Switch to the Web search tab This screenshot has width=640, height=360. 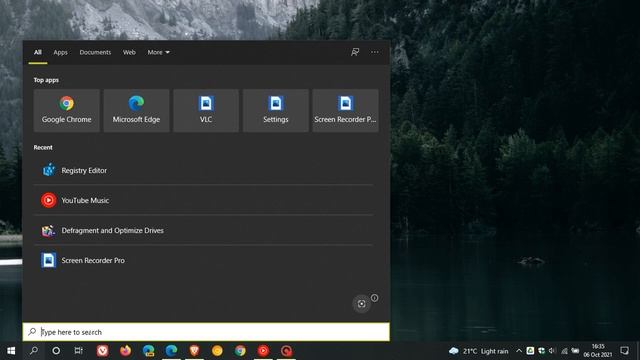[x=129, y=52]
